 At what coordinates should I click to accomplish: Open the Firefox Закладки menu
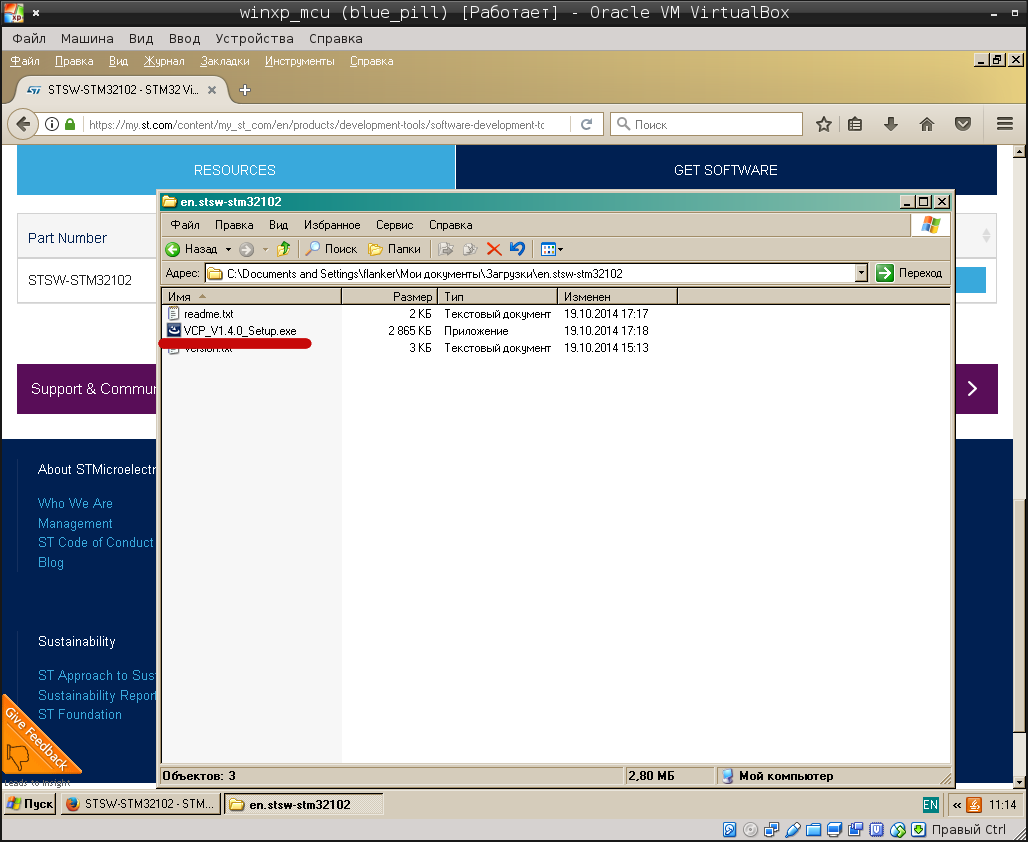(x=225, y=61)
